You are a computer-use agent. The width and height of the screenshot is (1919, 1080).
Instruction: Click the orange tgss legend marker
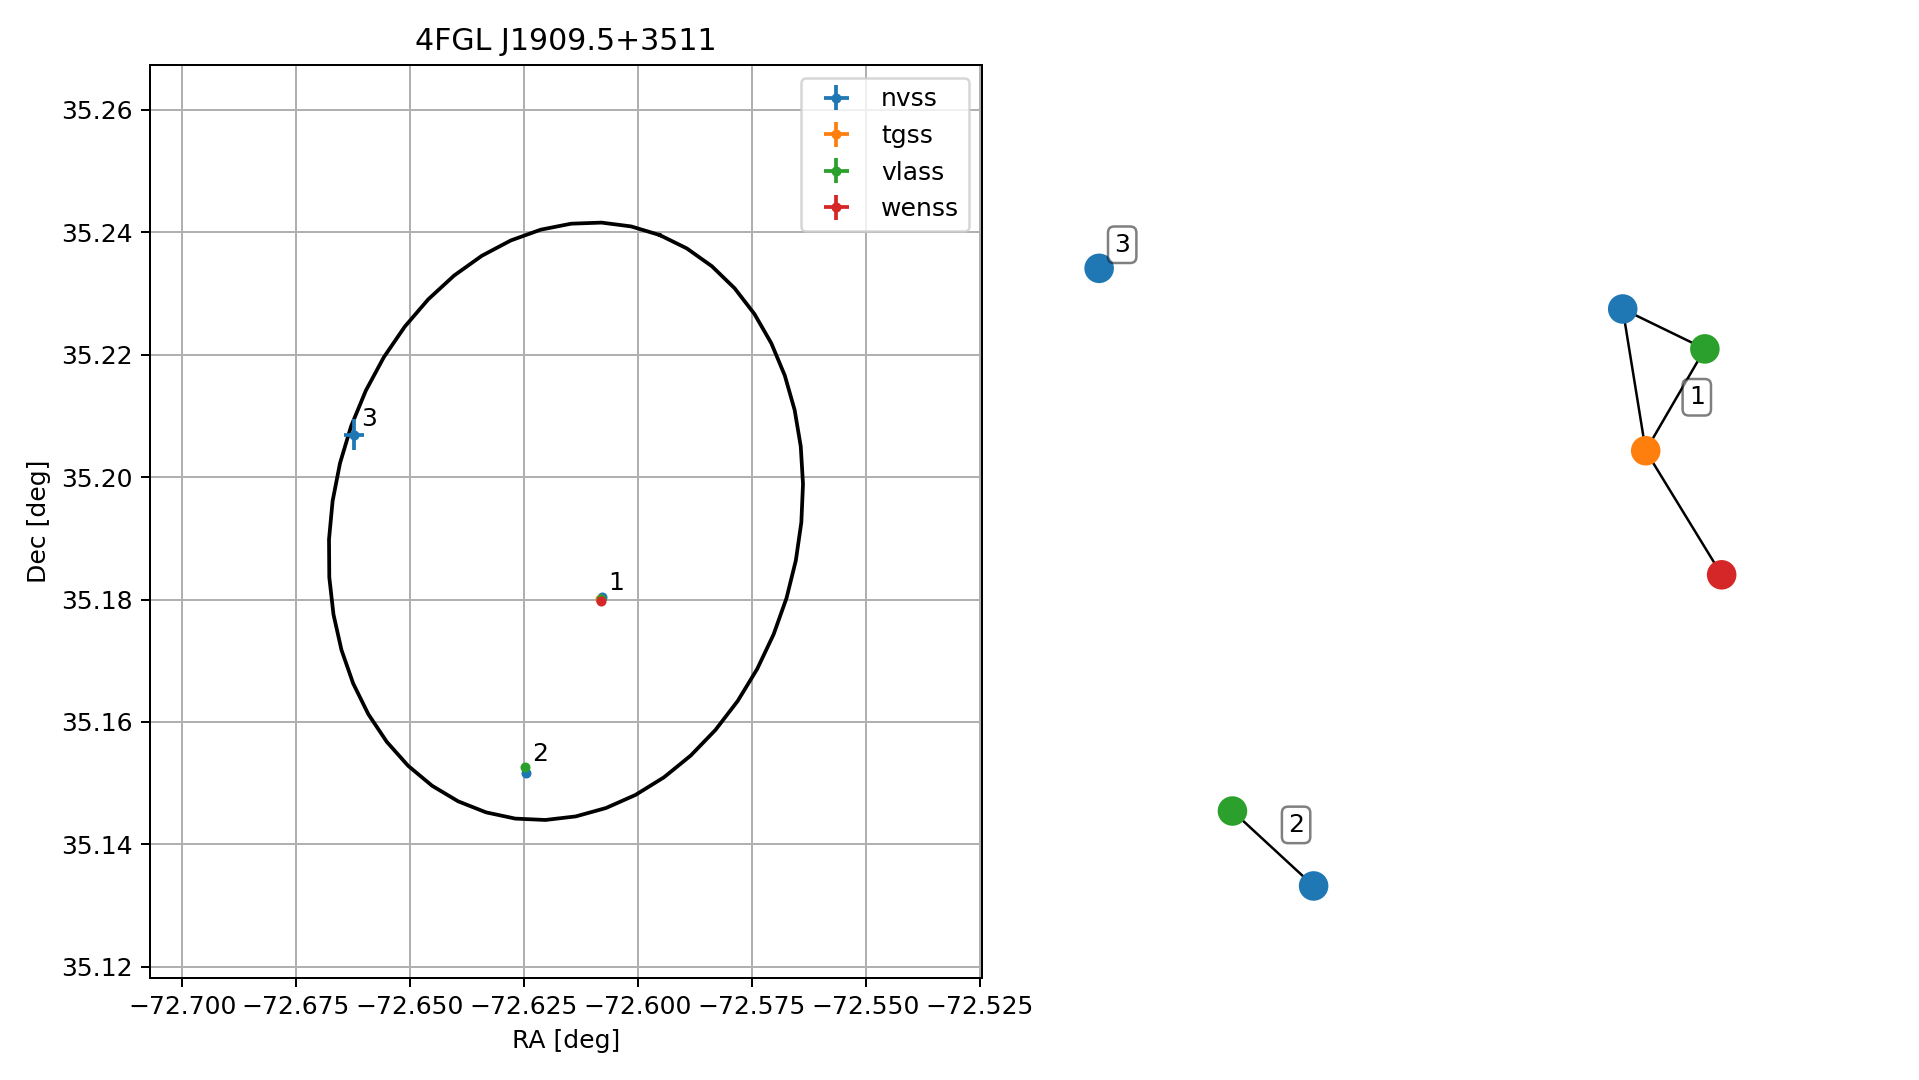point(836,134)
